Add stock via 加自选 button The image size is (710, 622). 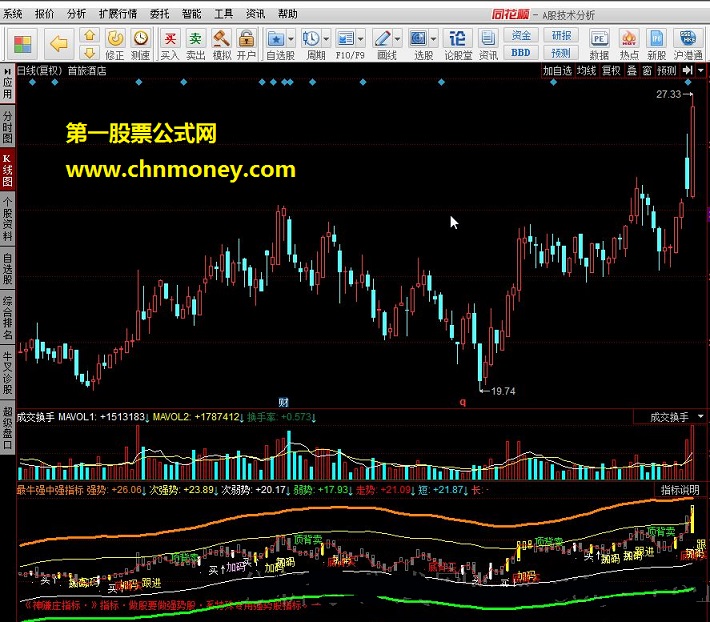(x=558, y=71)
